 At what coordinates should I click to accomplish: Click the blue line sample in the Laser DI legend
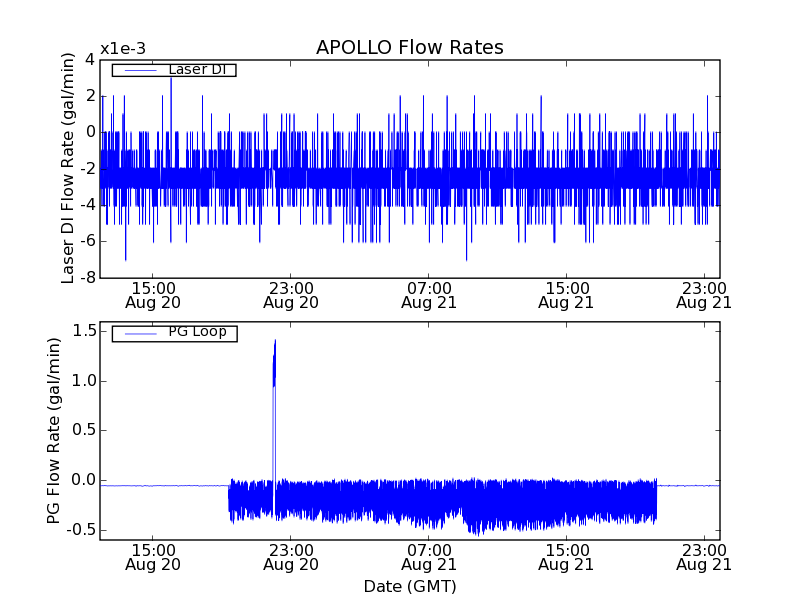tap(138, 70)
